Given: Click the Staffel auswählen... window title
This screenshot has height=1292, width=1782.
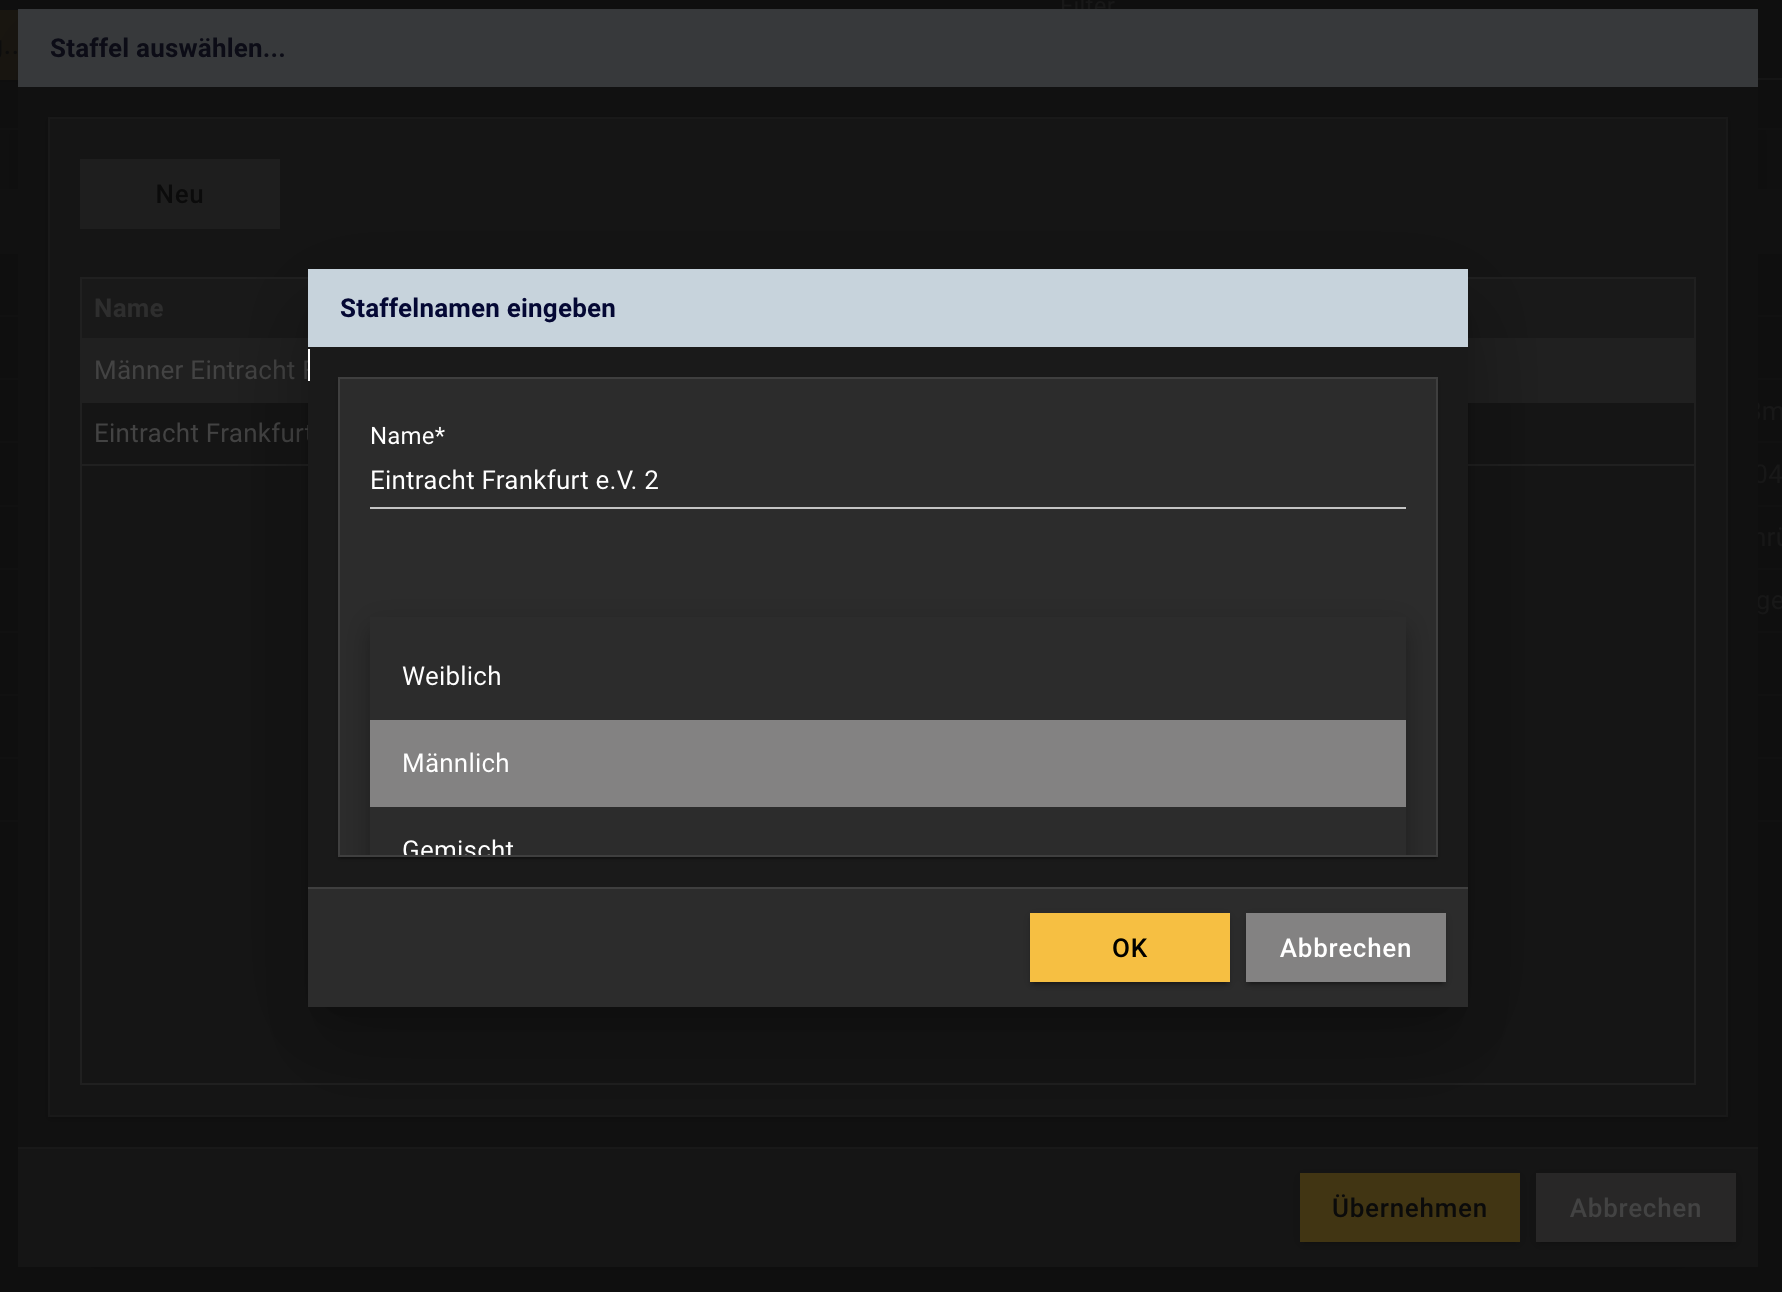Looking at the screenshot, I should click(168, 48).
